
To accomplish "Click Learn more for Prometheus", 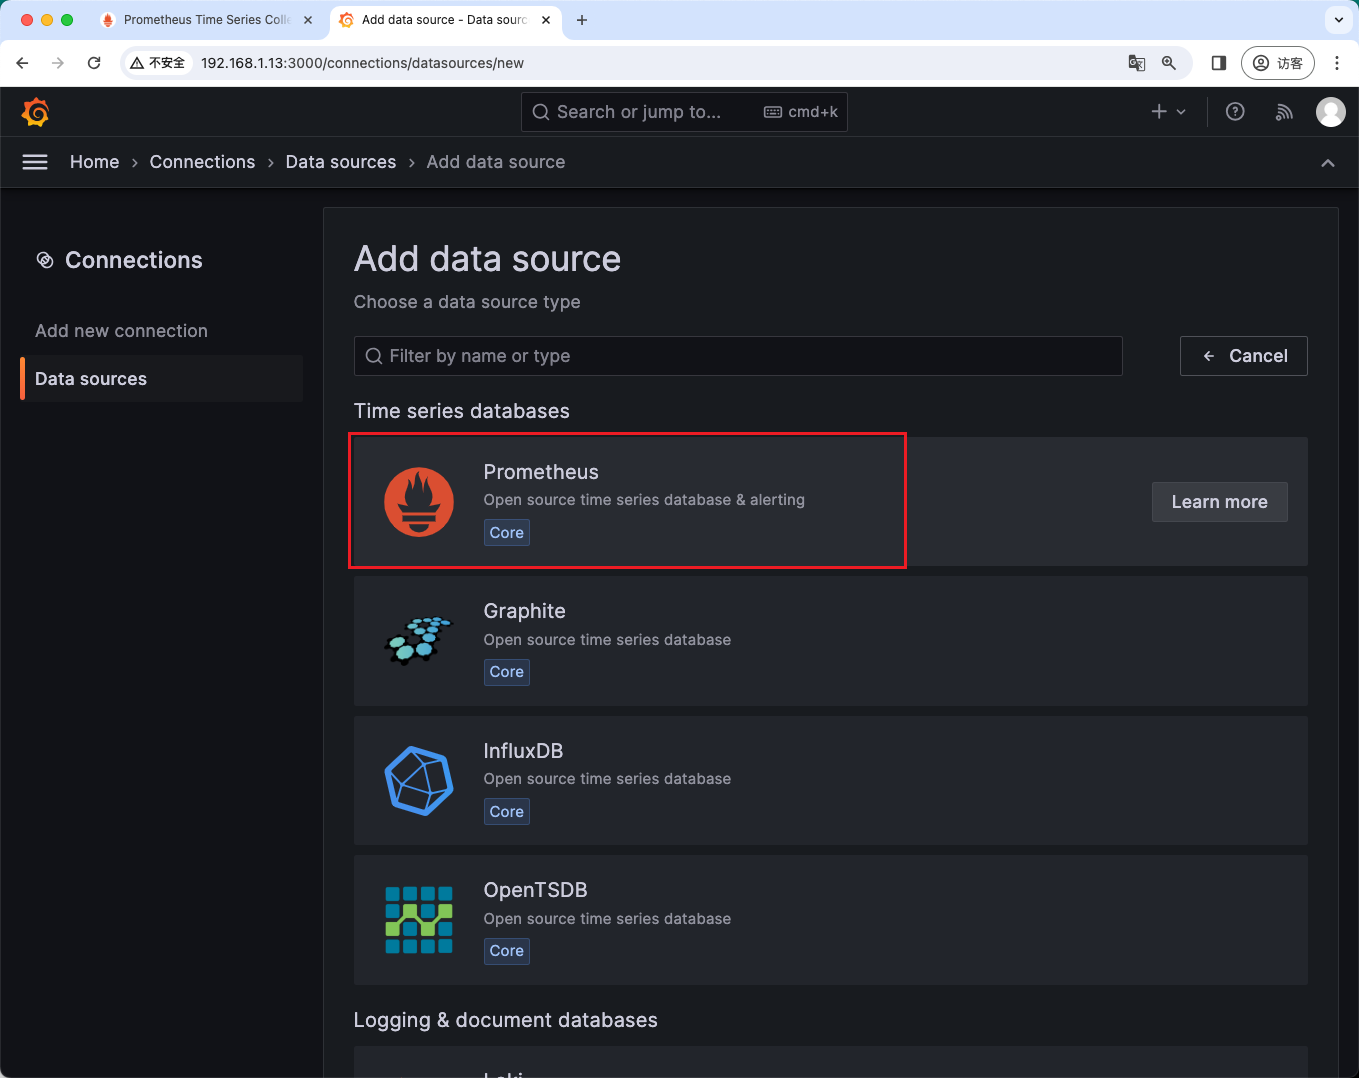I will coord(1219,502).
